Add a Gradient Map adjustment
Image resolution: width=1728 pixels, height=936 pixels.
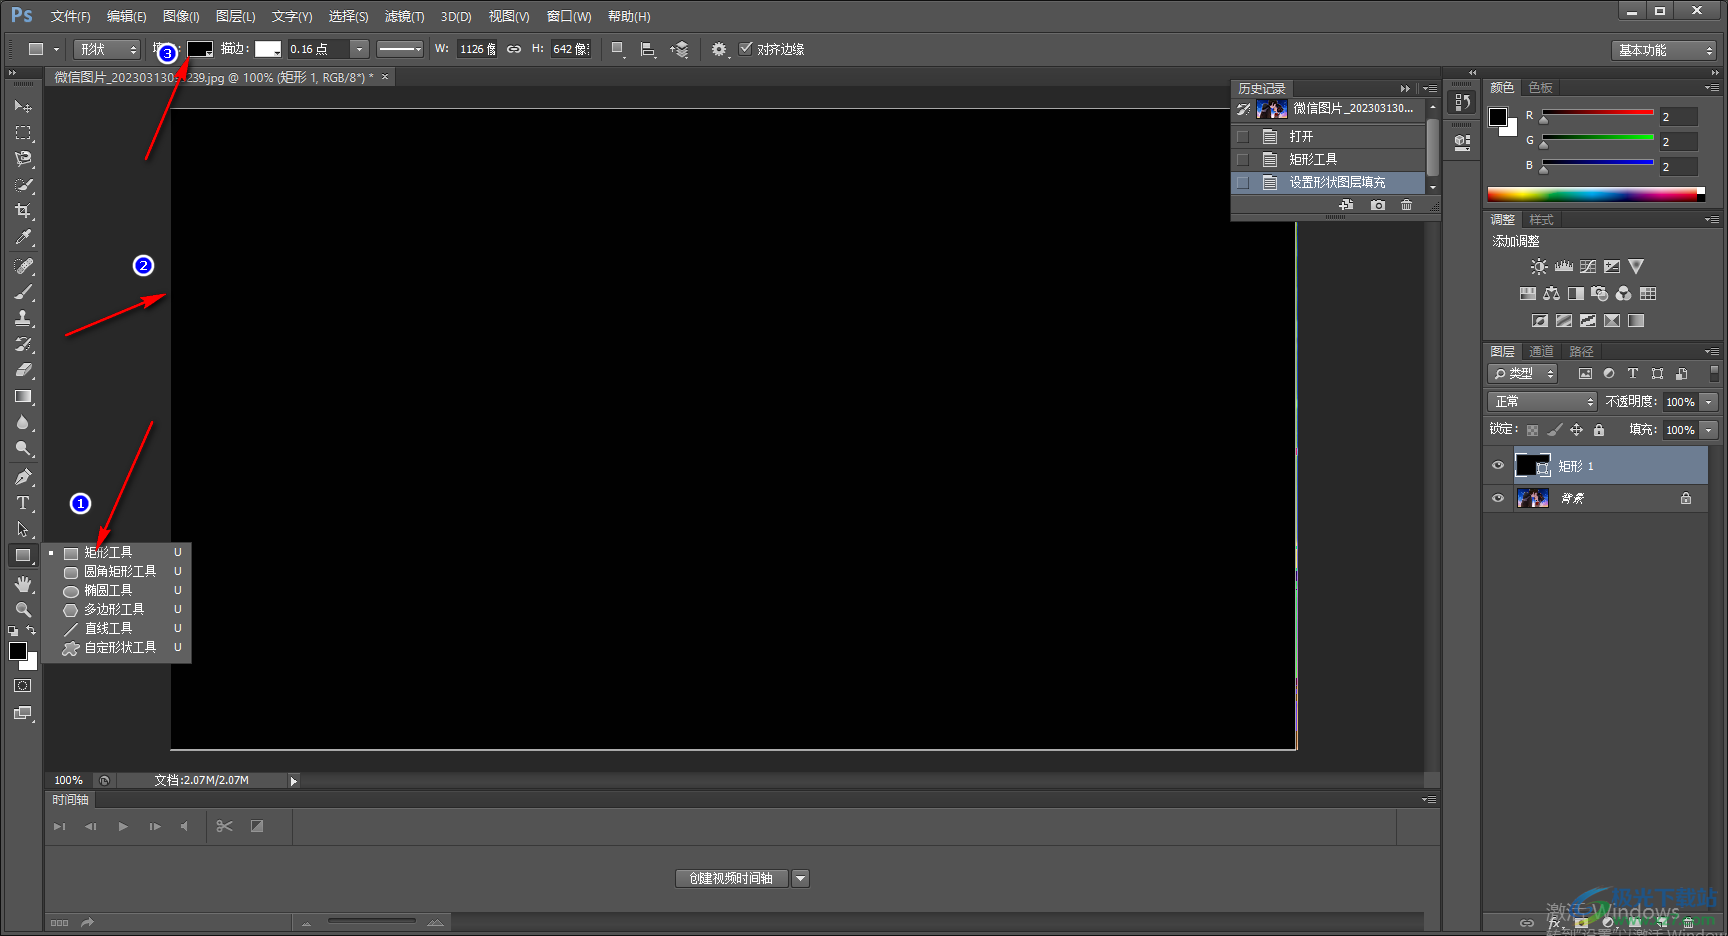(1636, 321)
